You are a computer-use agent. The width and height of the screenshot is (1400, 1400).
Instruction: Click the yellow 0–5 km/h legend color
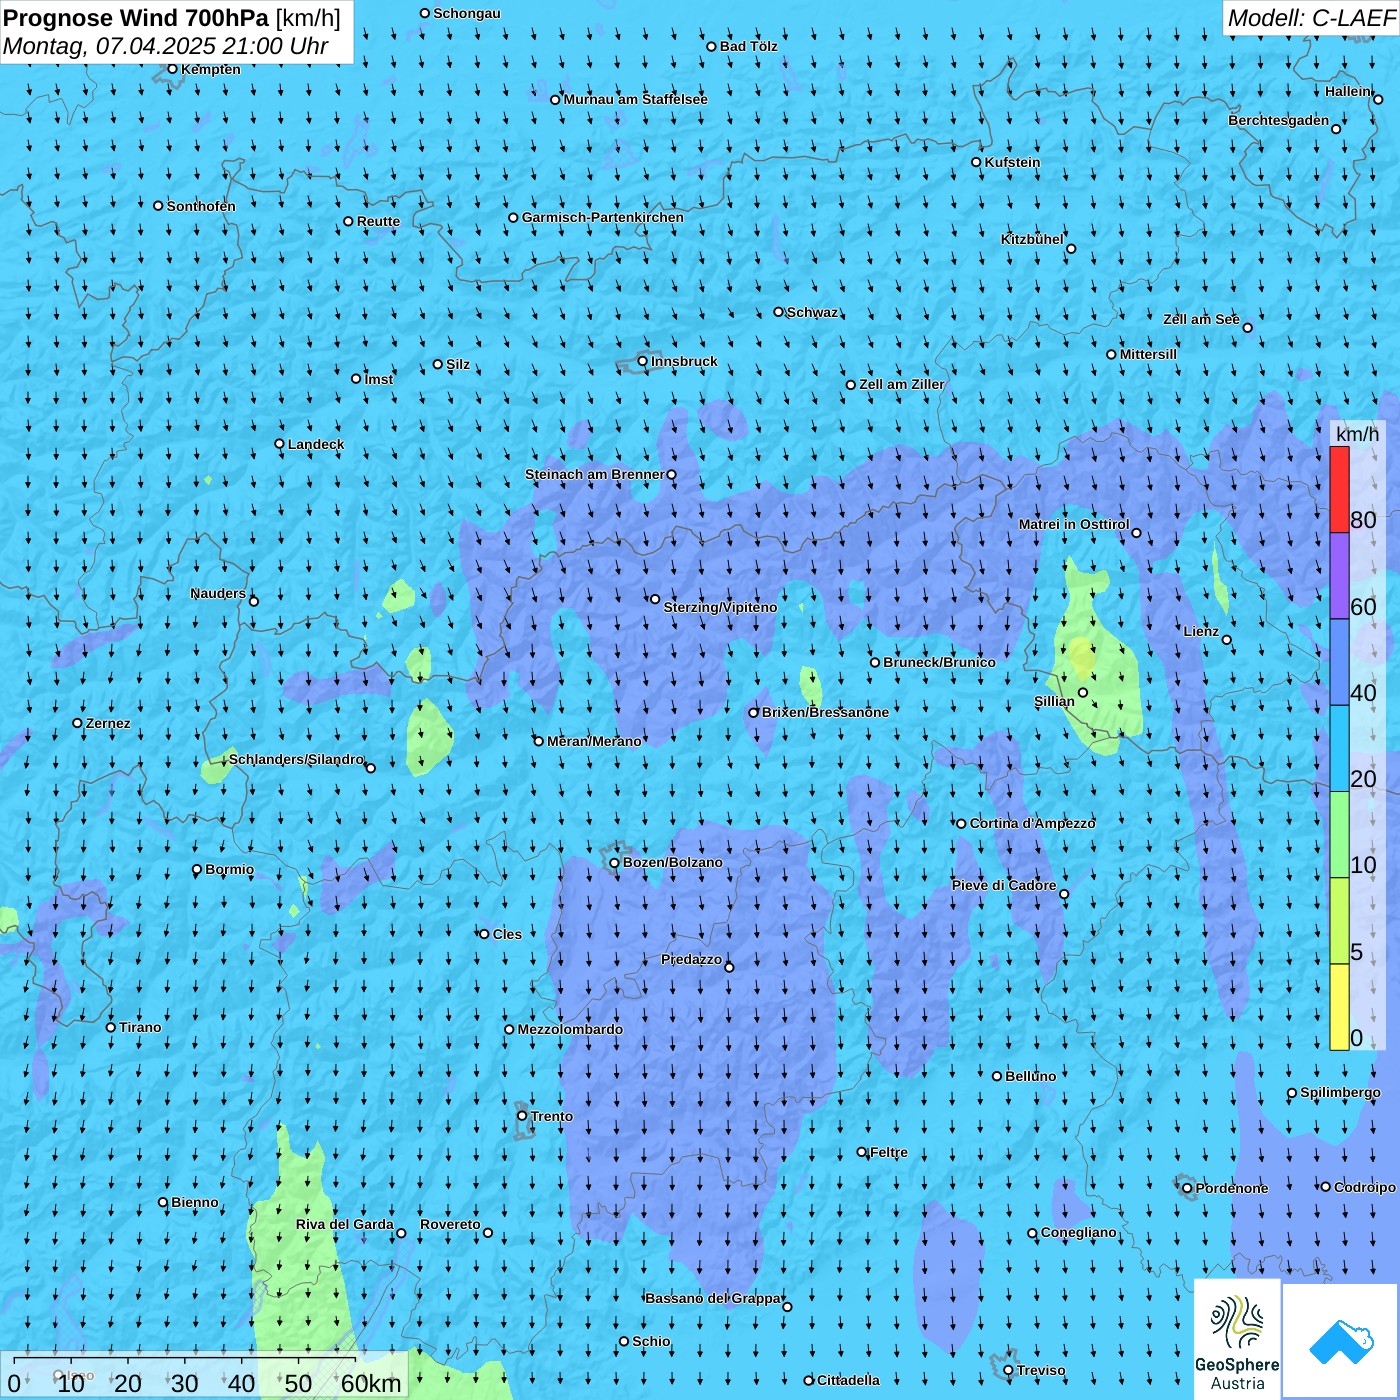pyautogui.click(x=1339, y=1007)
